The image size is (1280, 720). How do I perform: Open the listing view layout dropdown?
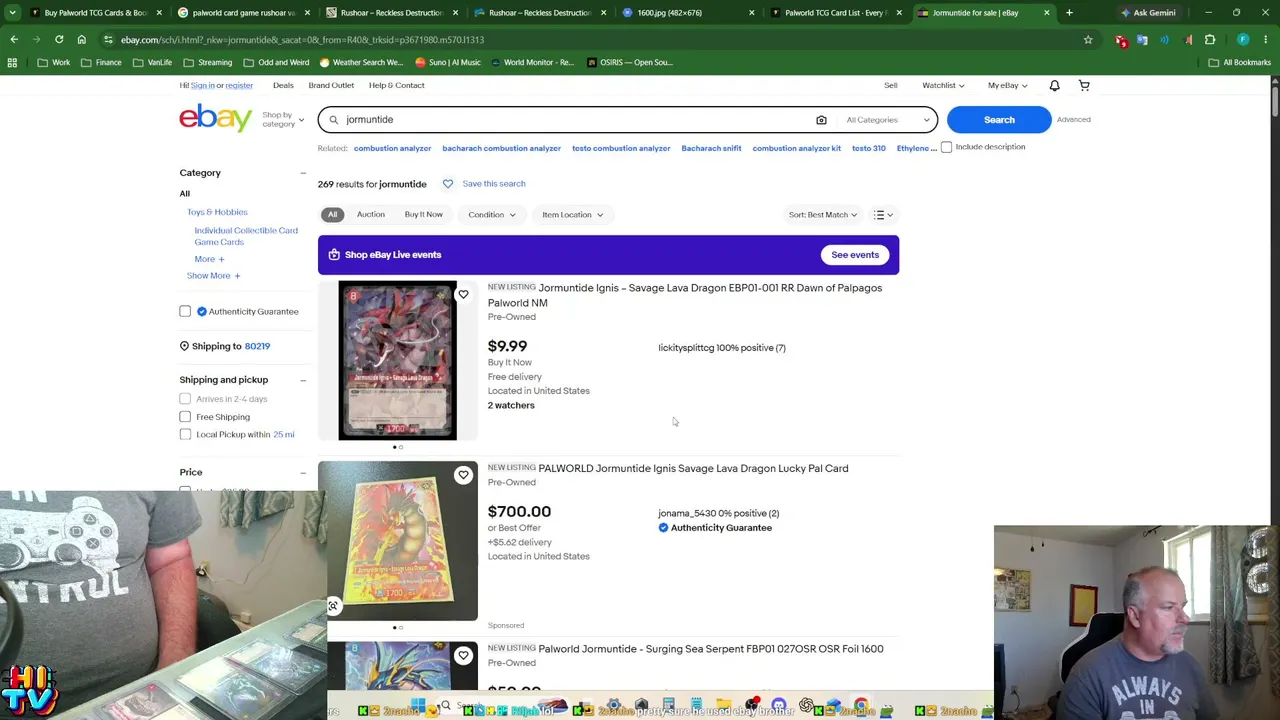pos(883,215)
